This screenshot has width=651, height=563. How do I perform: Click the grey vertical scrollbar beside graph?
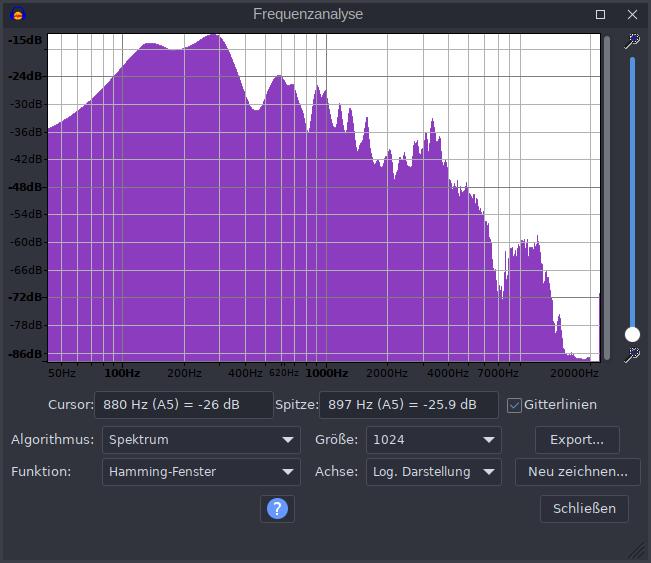[x=607, y=197]
